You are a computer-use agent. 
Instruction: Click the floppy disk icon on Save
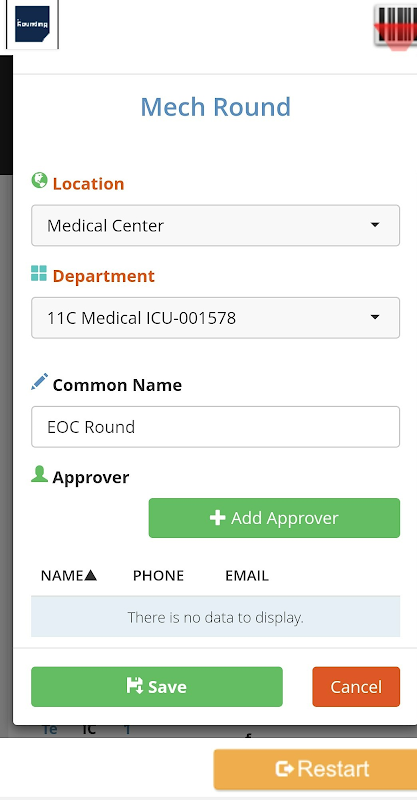click(135, 686)
